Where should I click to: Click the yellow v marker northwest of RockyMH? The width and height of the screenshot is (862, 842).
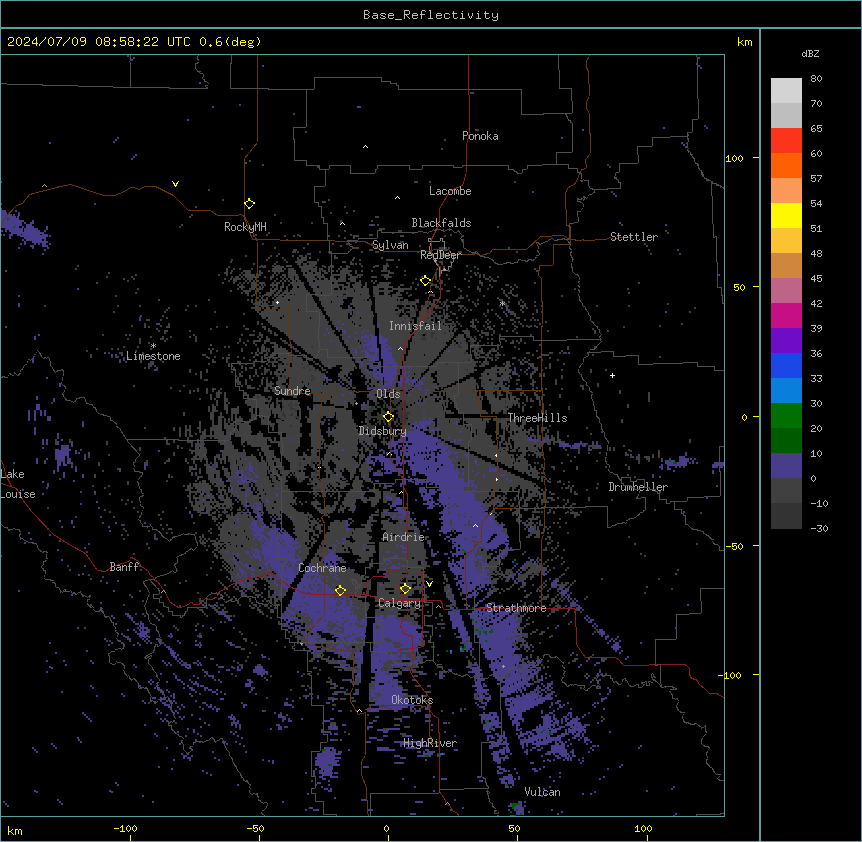click(175, 184)
